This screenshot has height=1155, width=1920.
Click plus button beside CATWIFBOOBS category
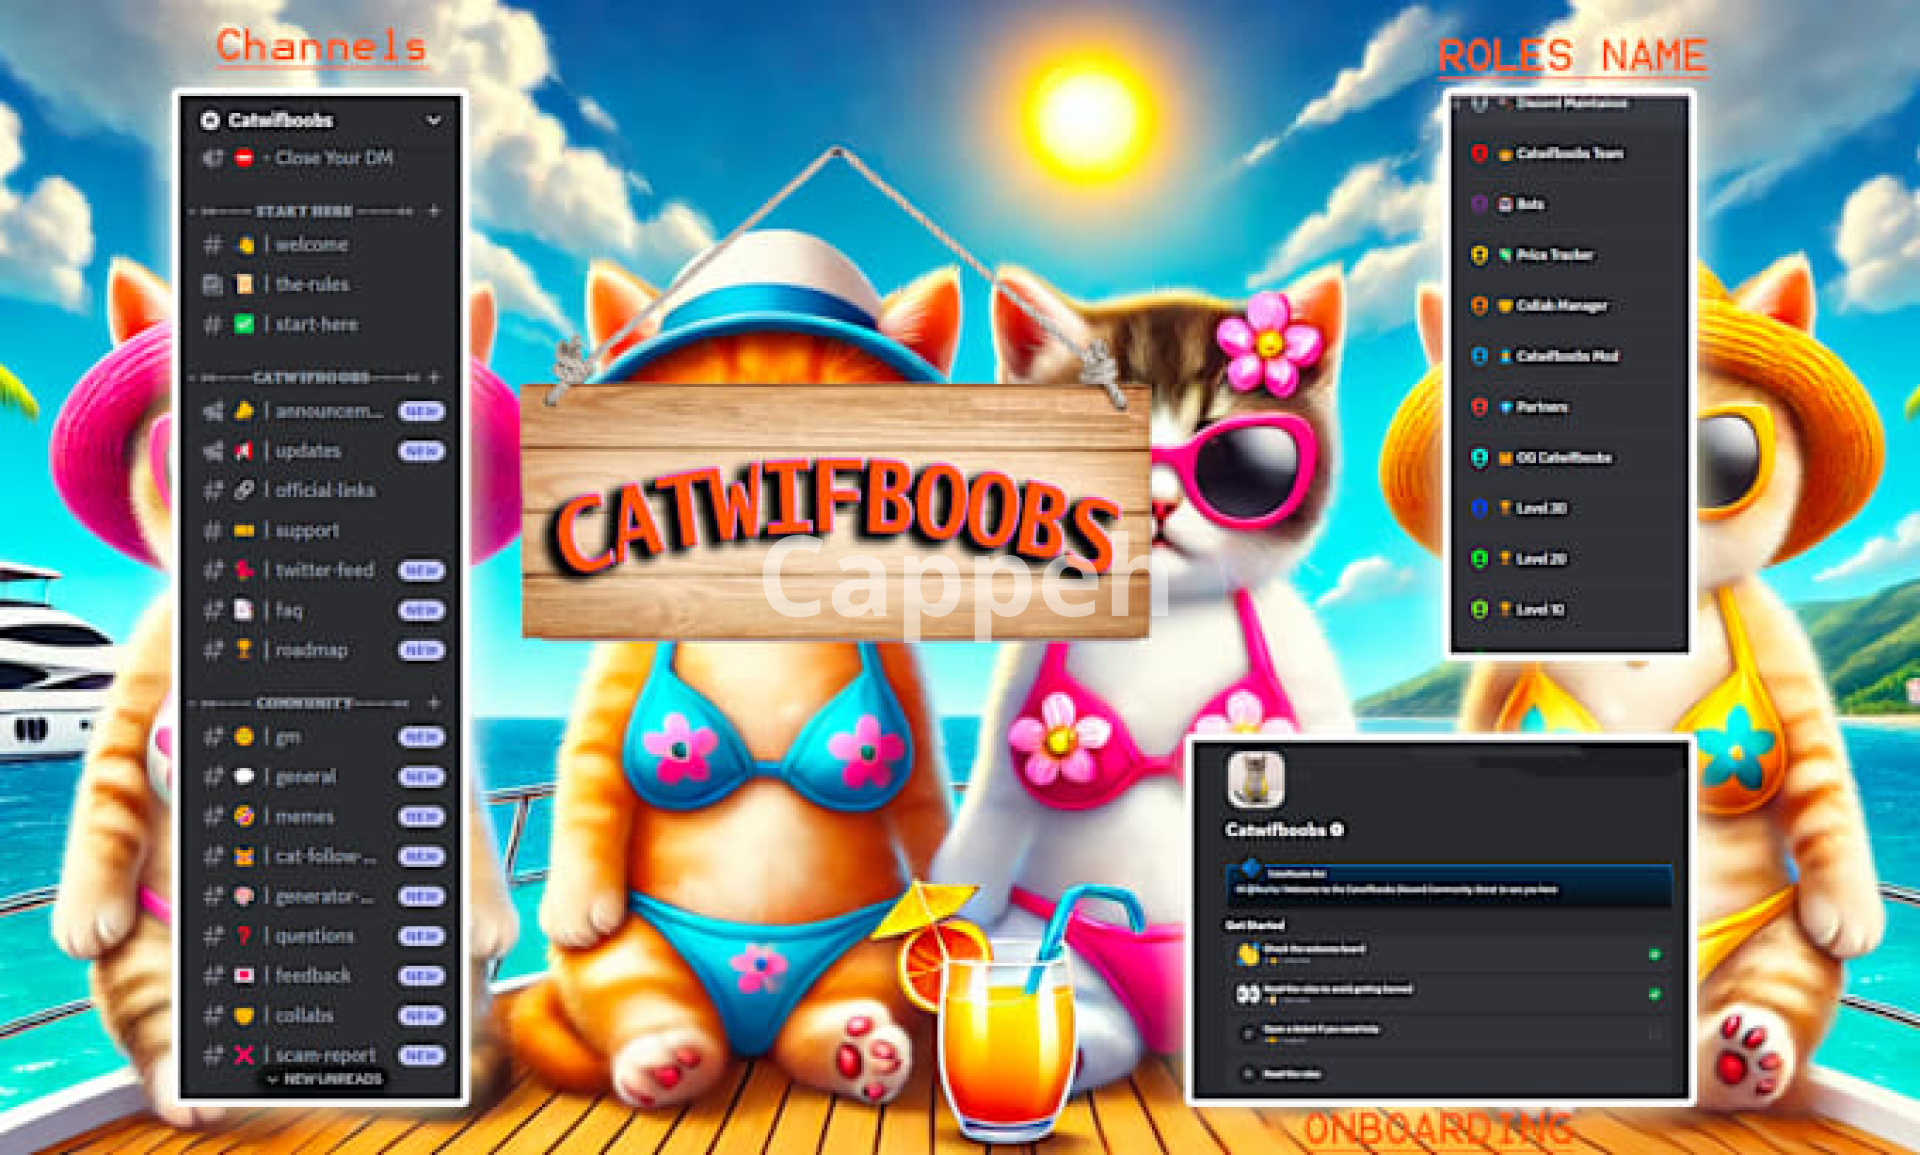[434, 377]
